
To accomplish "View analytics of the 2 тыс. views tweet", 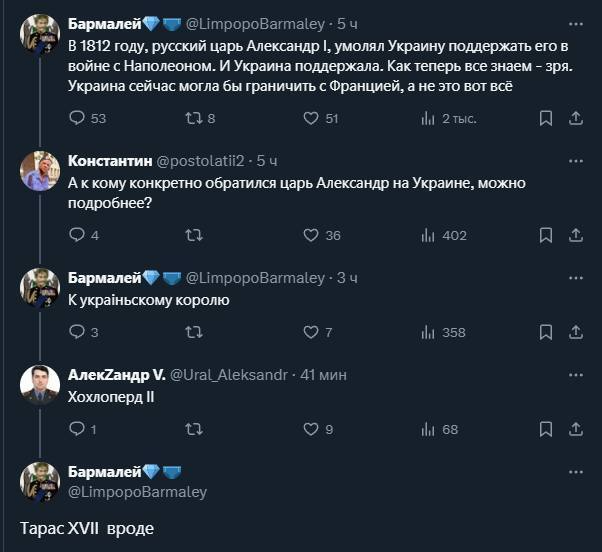I will pyautogui.click(x=428, y=119).
